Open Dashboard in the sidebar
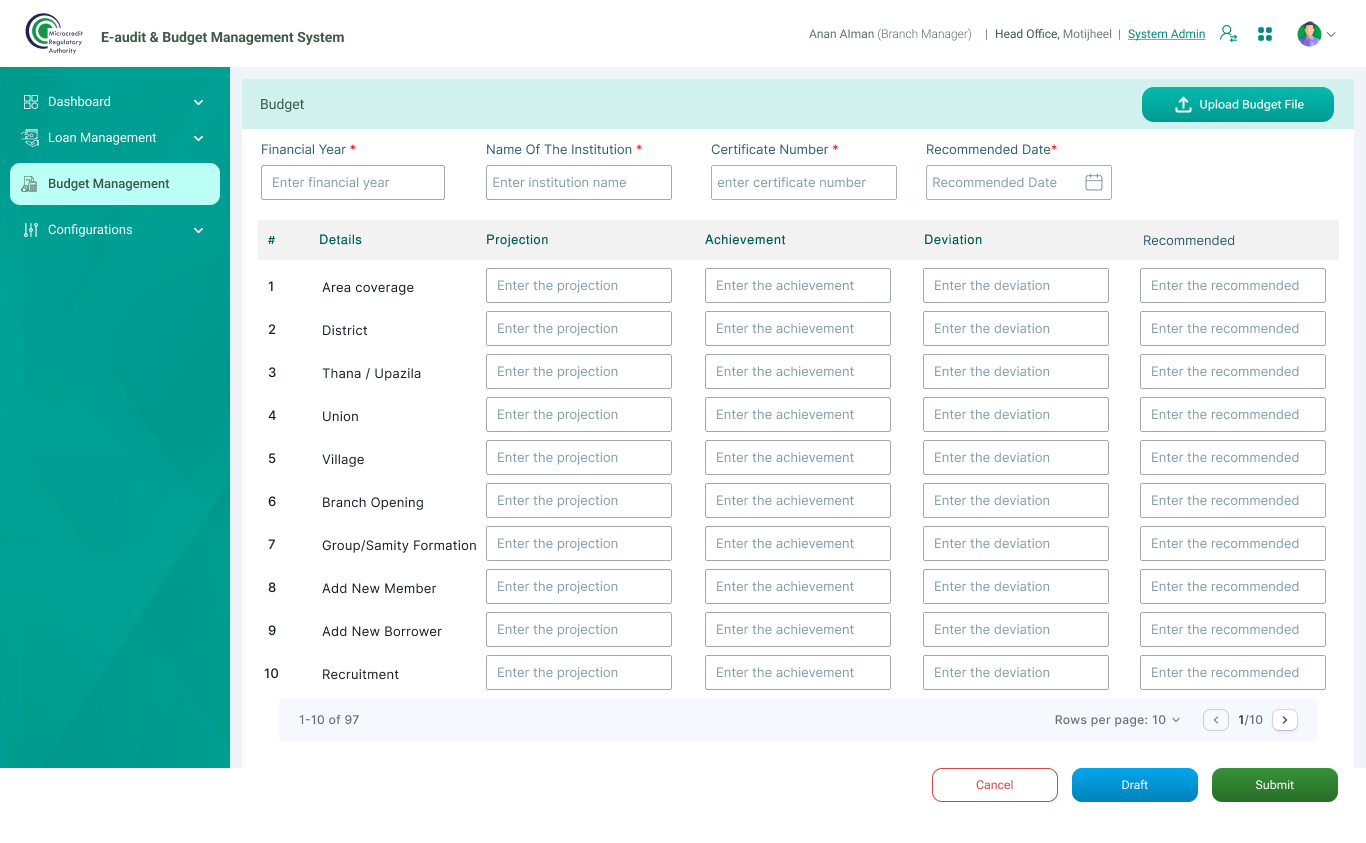Image resolution: width=1366 pixels, height=843 pixels. click(x=115, y=102)
